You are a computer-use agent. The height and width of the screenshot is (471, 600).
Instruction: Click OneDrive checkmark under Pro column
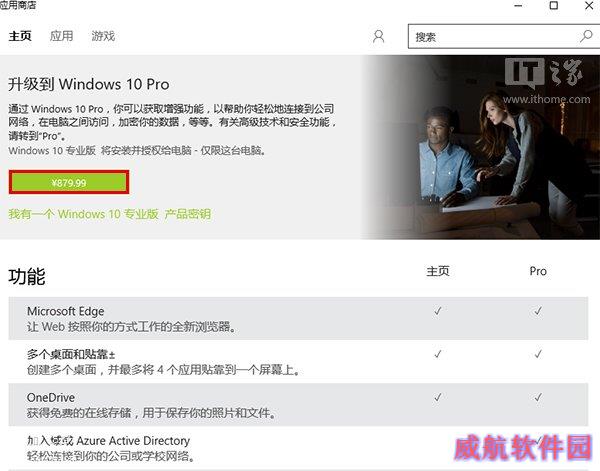click(538, 397)
